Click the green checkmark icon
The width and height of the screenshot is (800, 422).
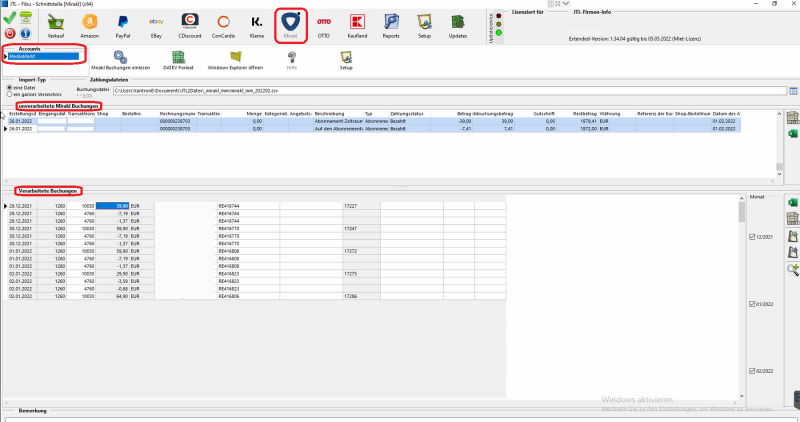click(x=11, y=16)
